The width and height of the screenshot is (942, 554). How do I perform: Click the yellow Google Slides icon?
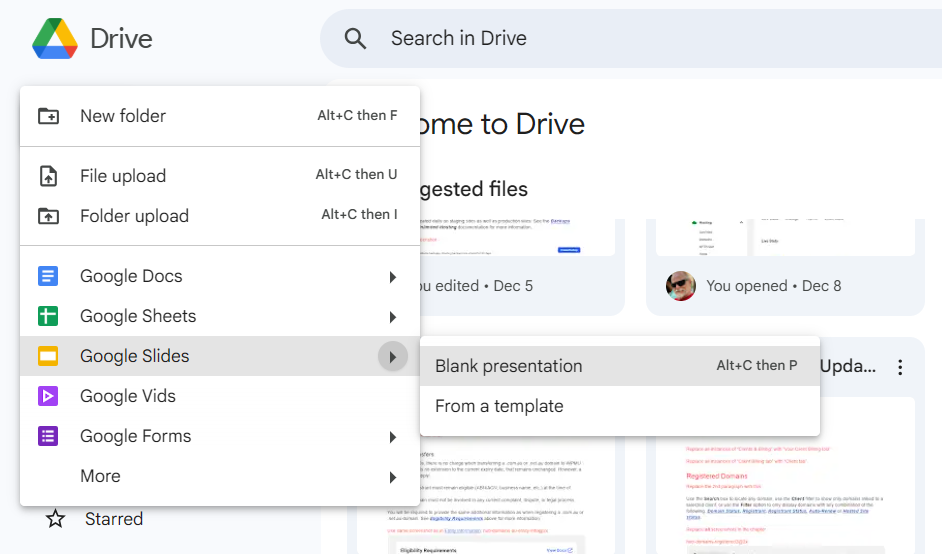point(48,356)
